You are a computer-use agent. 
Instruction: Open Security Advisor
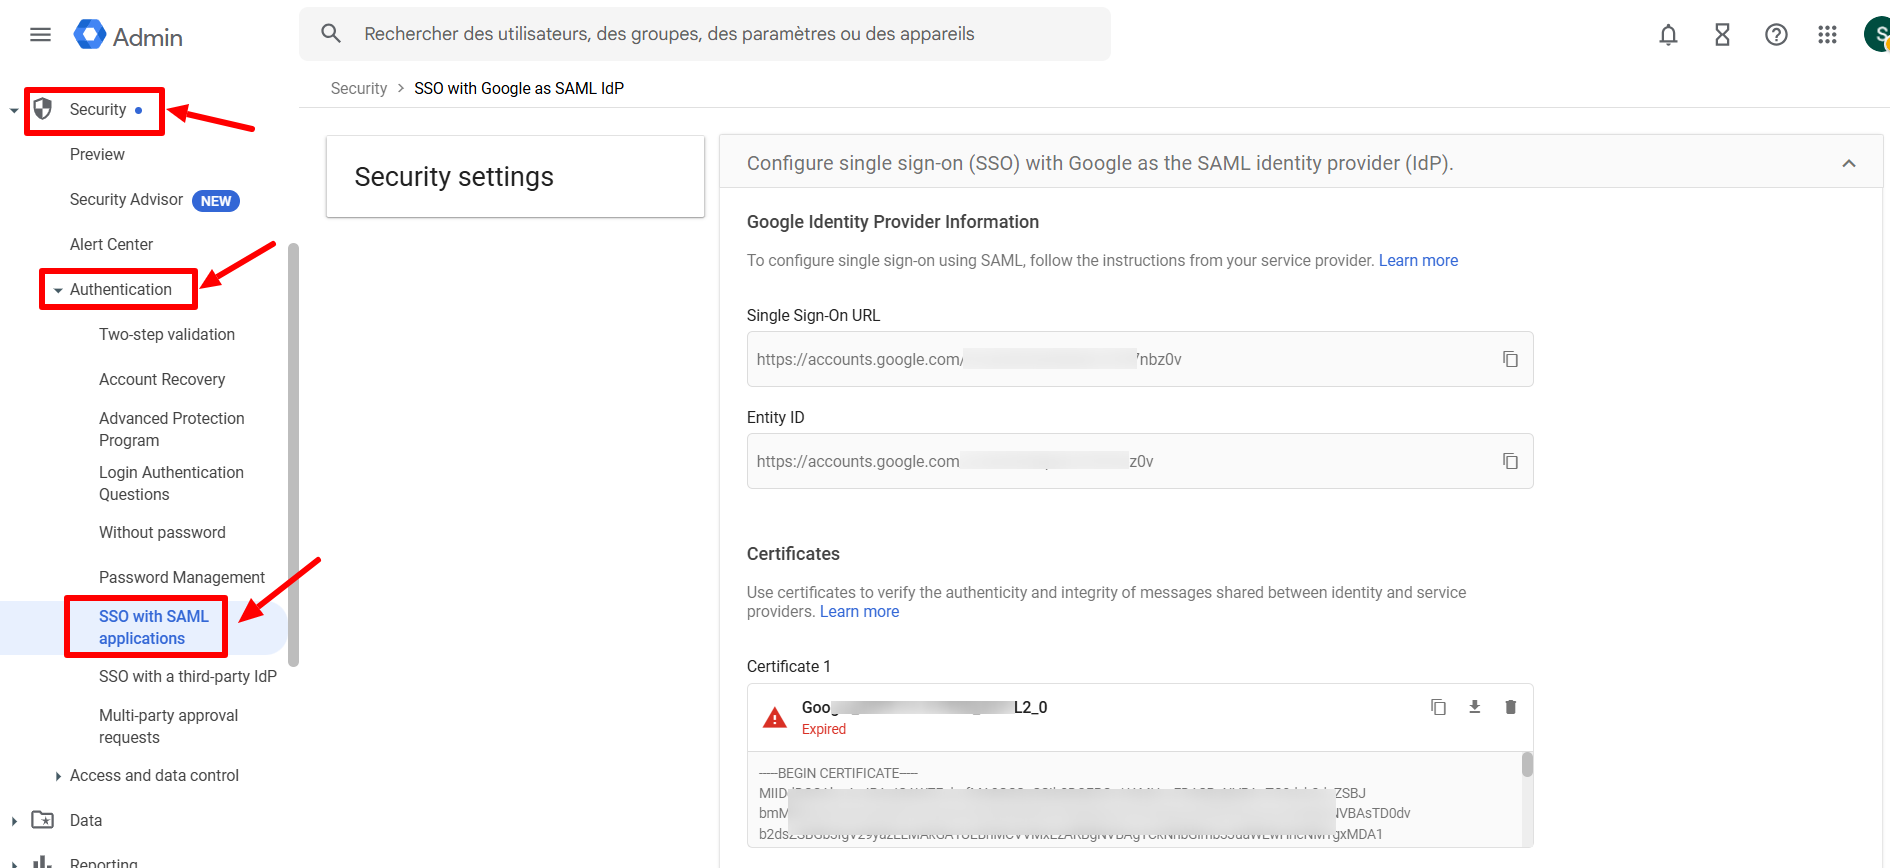click(126, 199)
